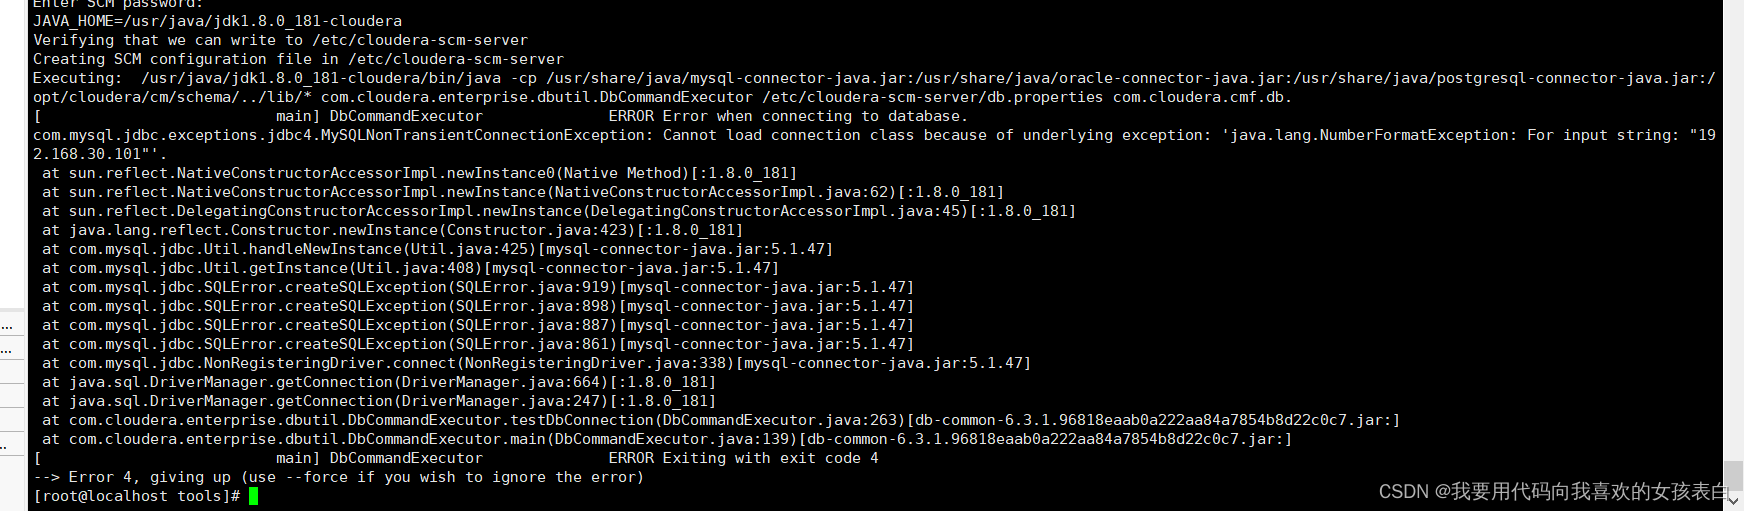Click the NonRegisteringDriver.connect stack line
Screen dimensions: 1744x511
(536, 363)
